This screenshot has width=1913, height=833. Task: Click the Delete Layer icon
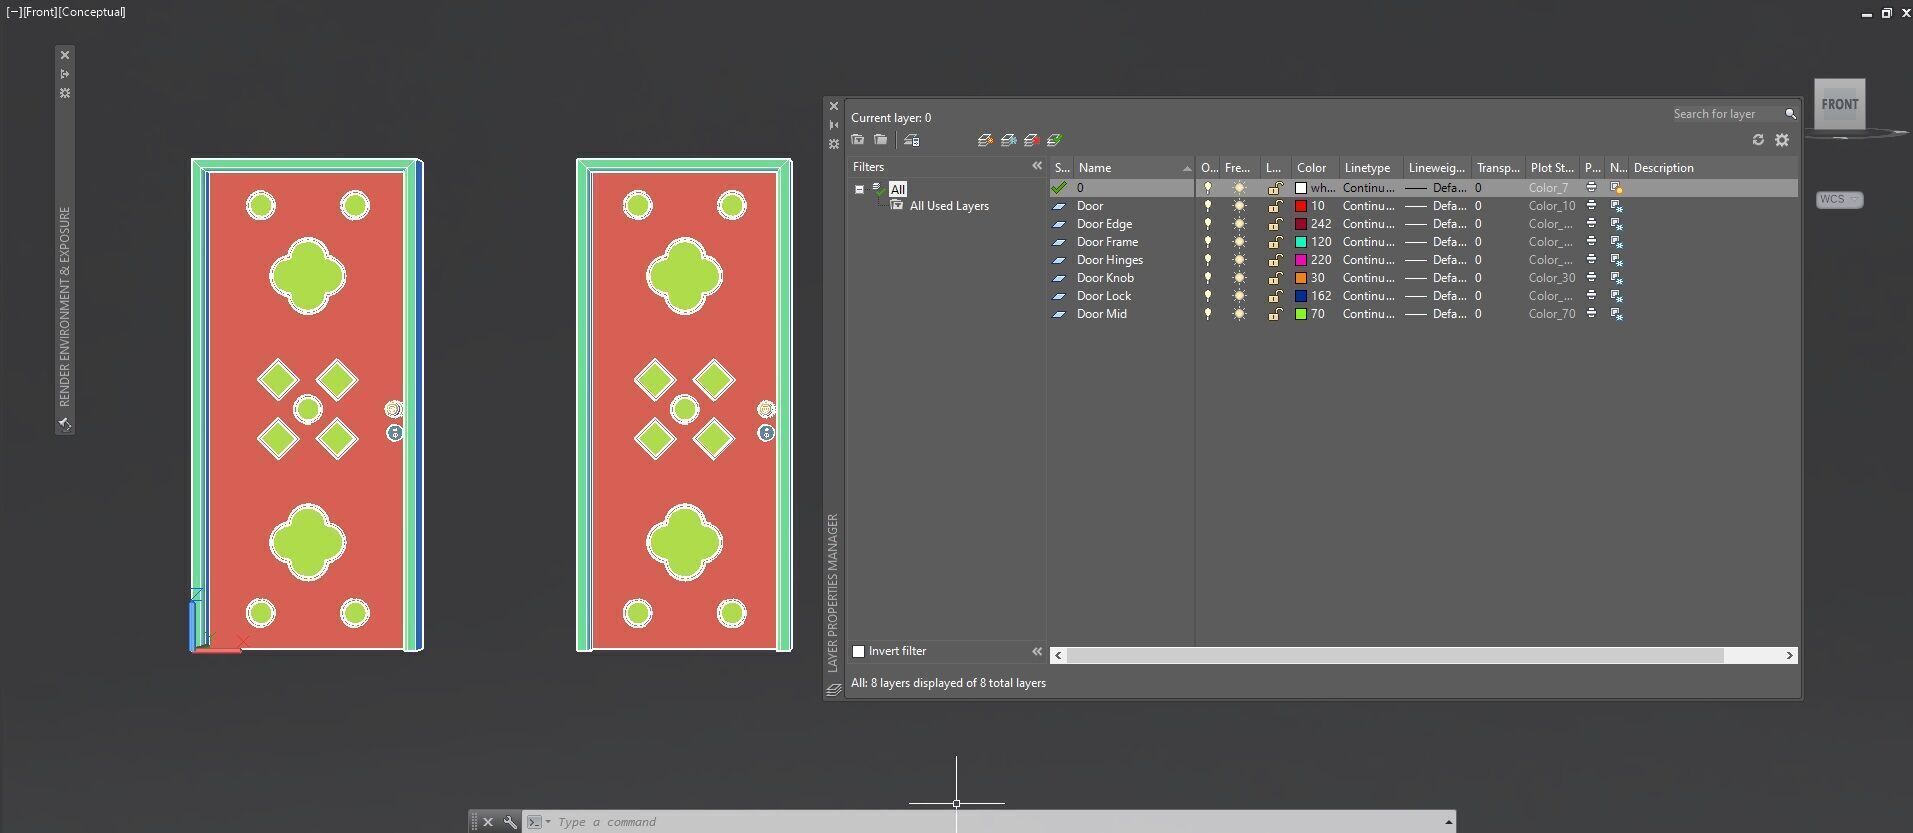[1031, 140]
